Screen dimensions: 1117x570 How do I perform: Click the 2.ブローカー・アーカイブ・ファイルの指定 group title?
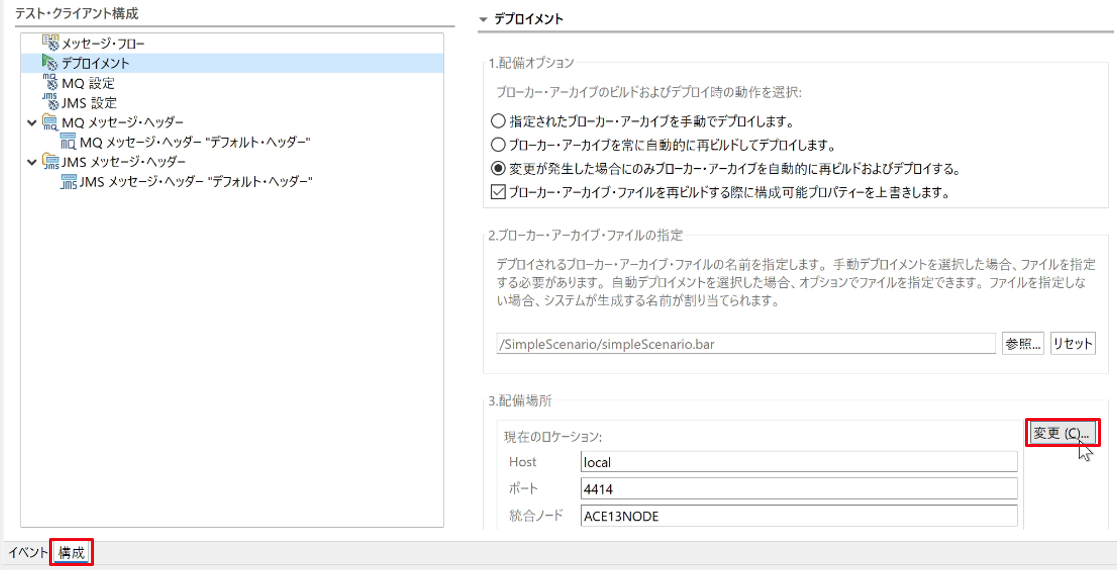click(586, 235)
